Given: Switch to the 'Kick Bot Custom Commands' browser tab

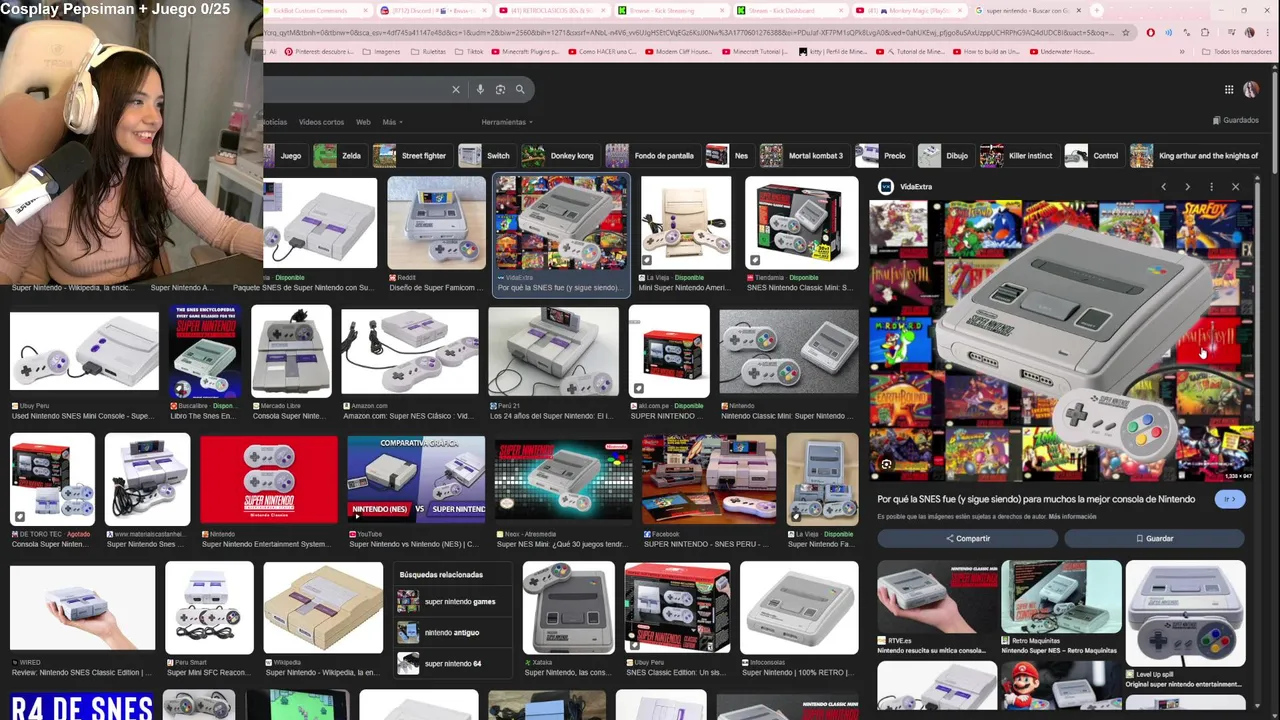Looking at the screenshot, I should [318, 10].
